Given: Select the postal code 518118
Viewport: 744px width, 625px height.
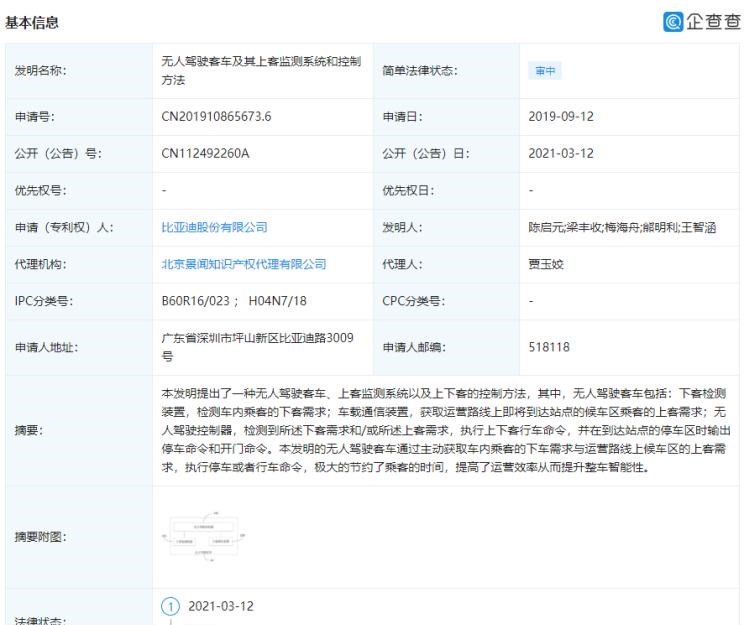Looking at the screenshot, I should pyautogui.click(x=549, y=347).
